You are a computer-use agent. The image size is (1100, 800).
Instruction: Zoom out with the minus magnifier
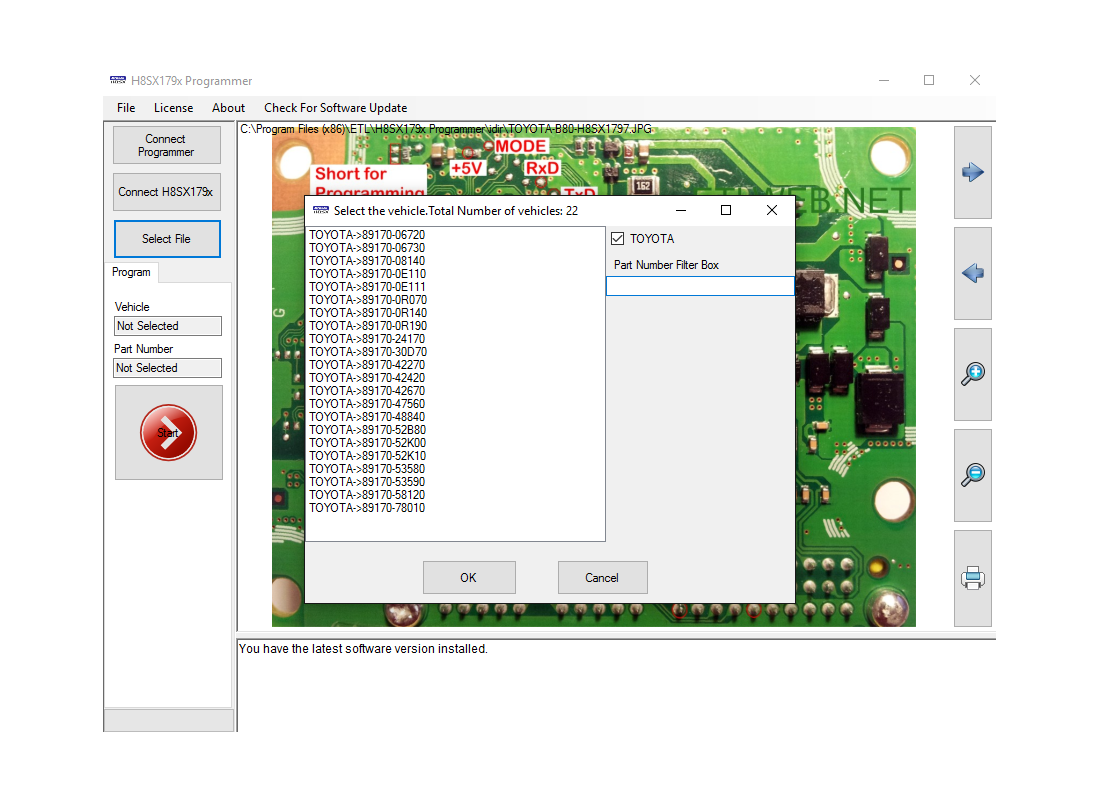[972, 475]
